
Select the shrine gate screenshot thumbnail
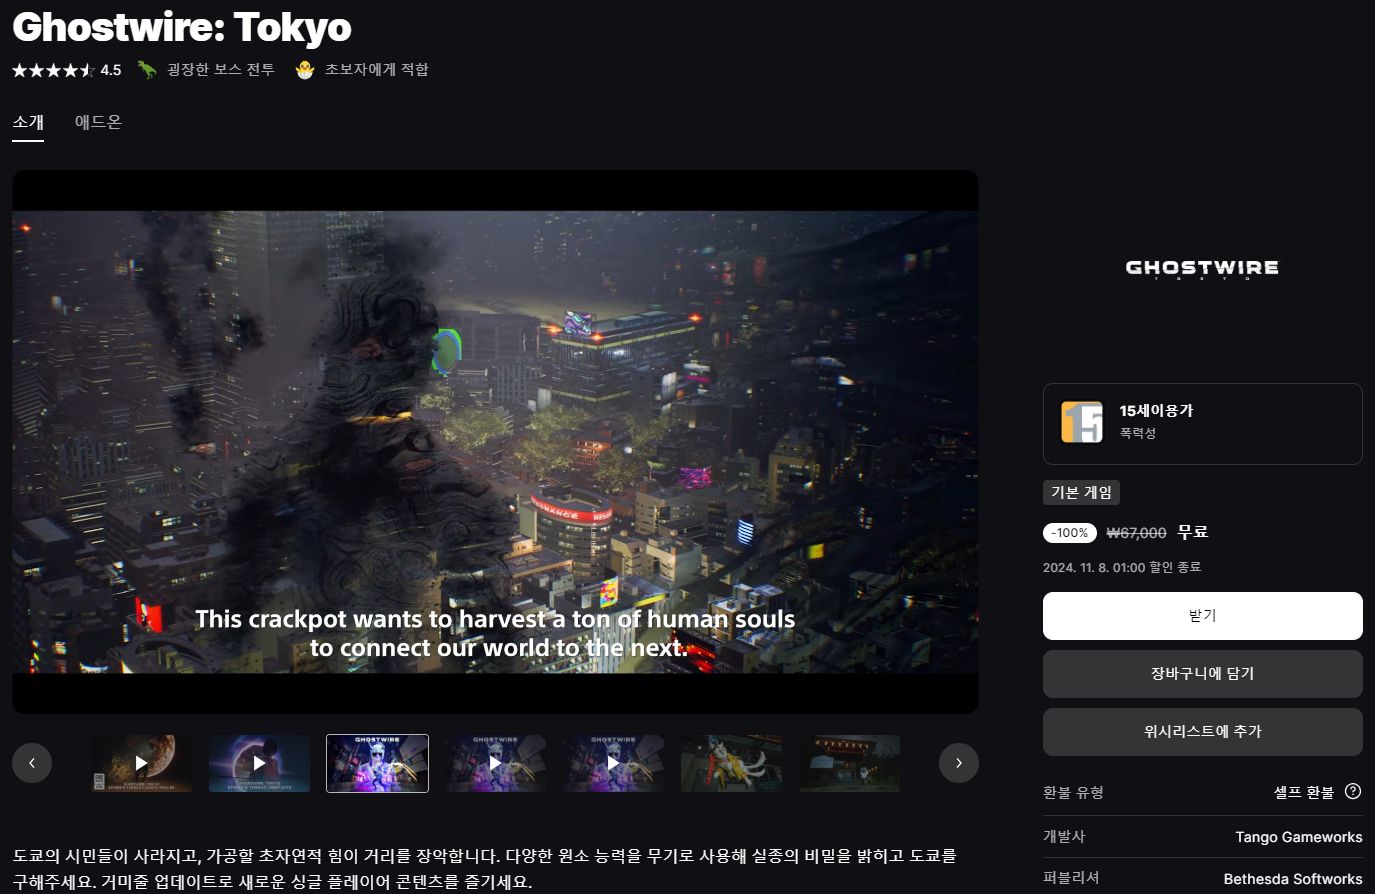click(x=849, y=763)
